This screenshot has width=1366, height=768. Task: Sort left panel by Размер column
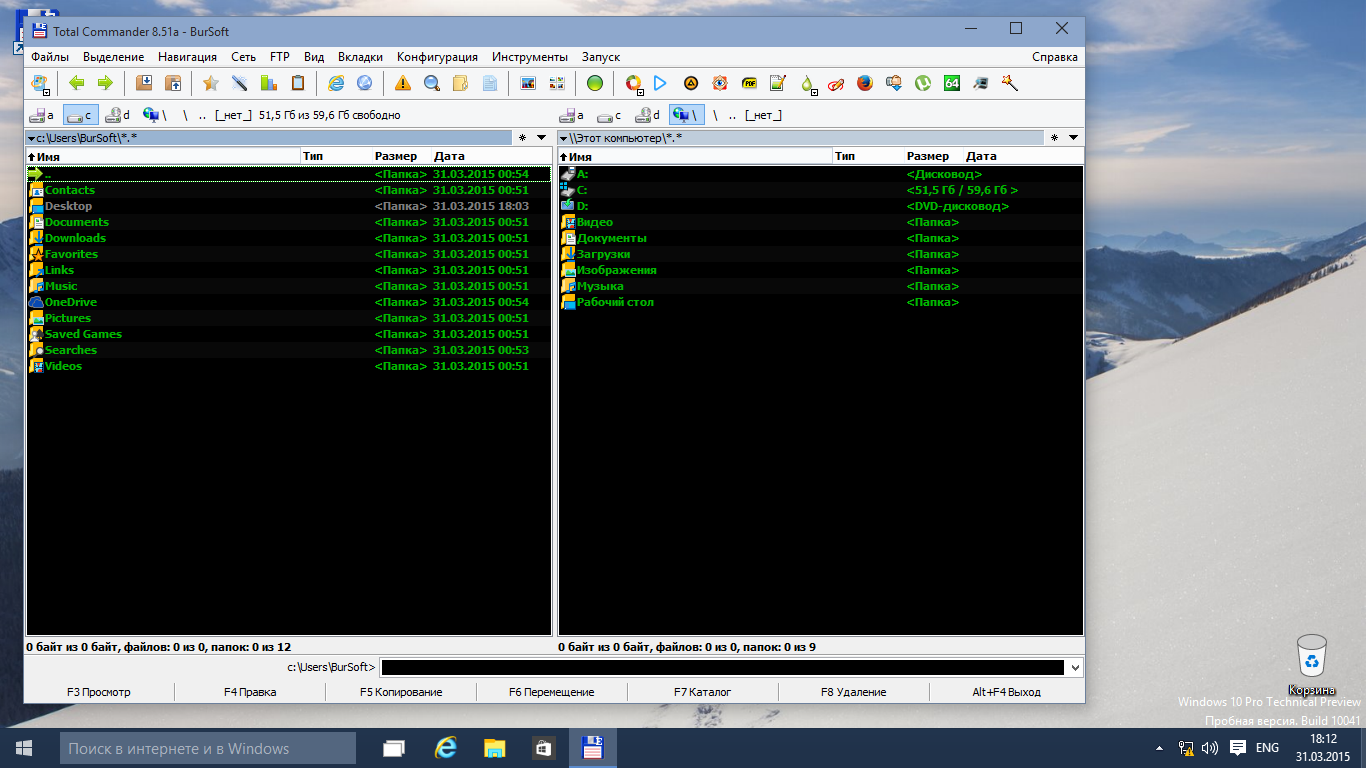tap(401, 156)
